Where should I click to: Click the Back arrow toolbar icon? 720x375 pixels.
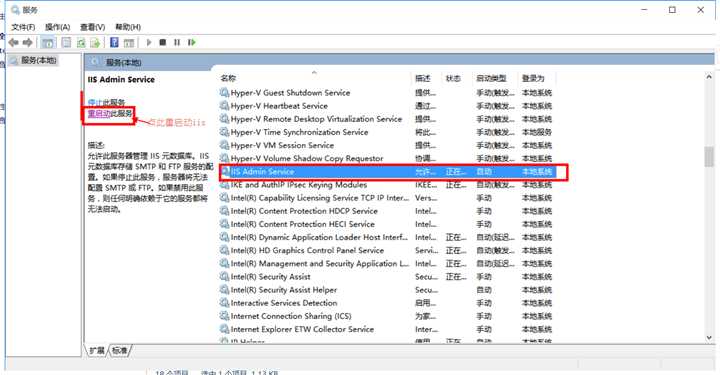13,43
